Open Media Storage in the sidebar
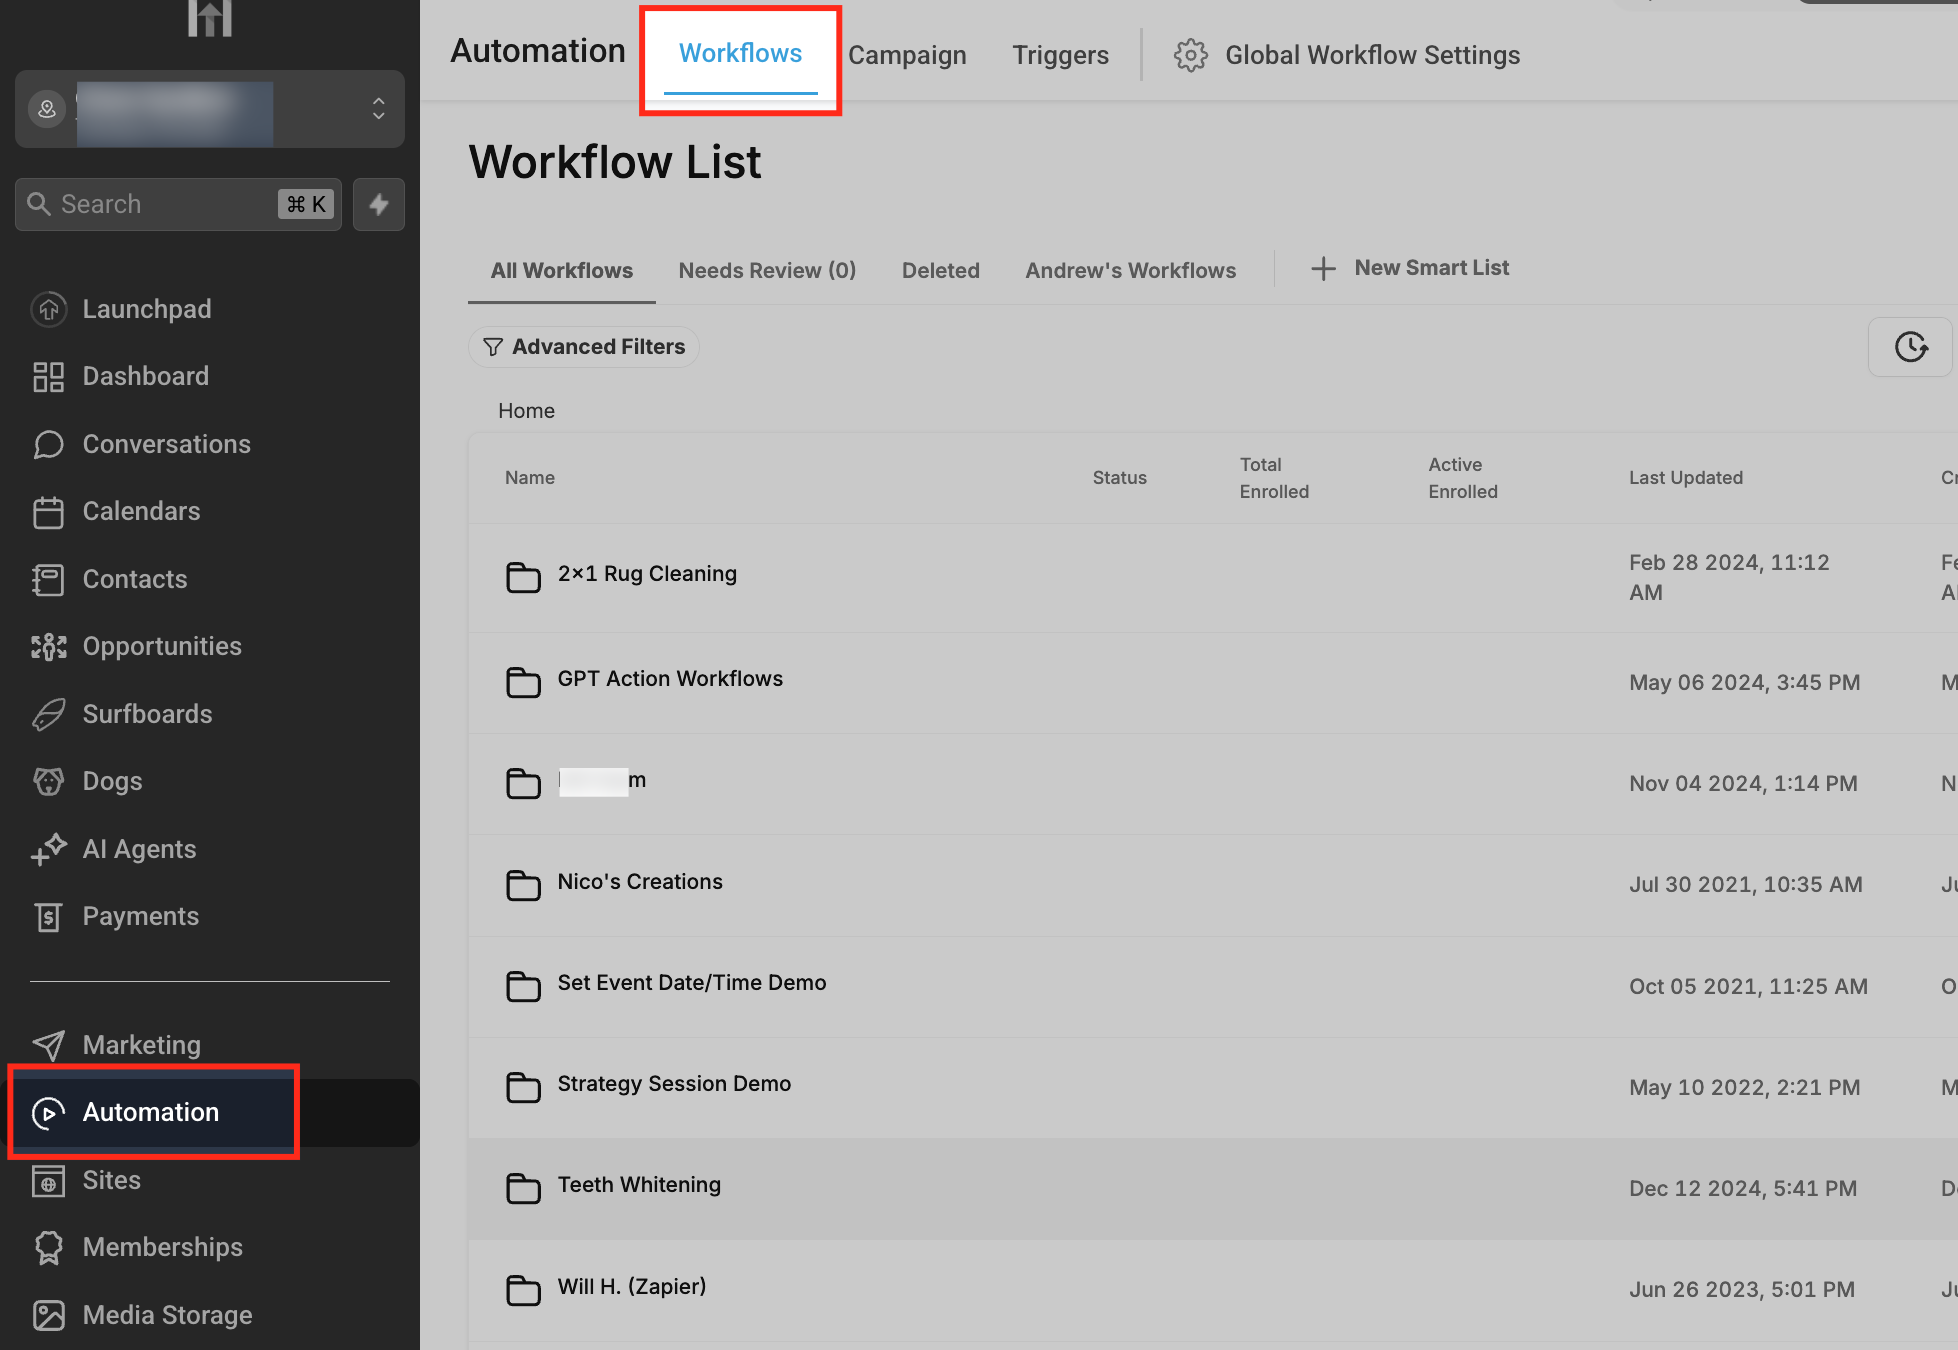This screenshot has height=1350, width=1958. tap(167, 1315)
